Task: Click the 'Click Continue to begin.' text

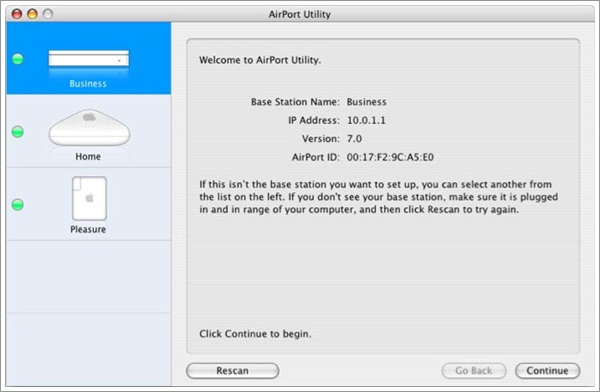Action: [x=255, y=334]
